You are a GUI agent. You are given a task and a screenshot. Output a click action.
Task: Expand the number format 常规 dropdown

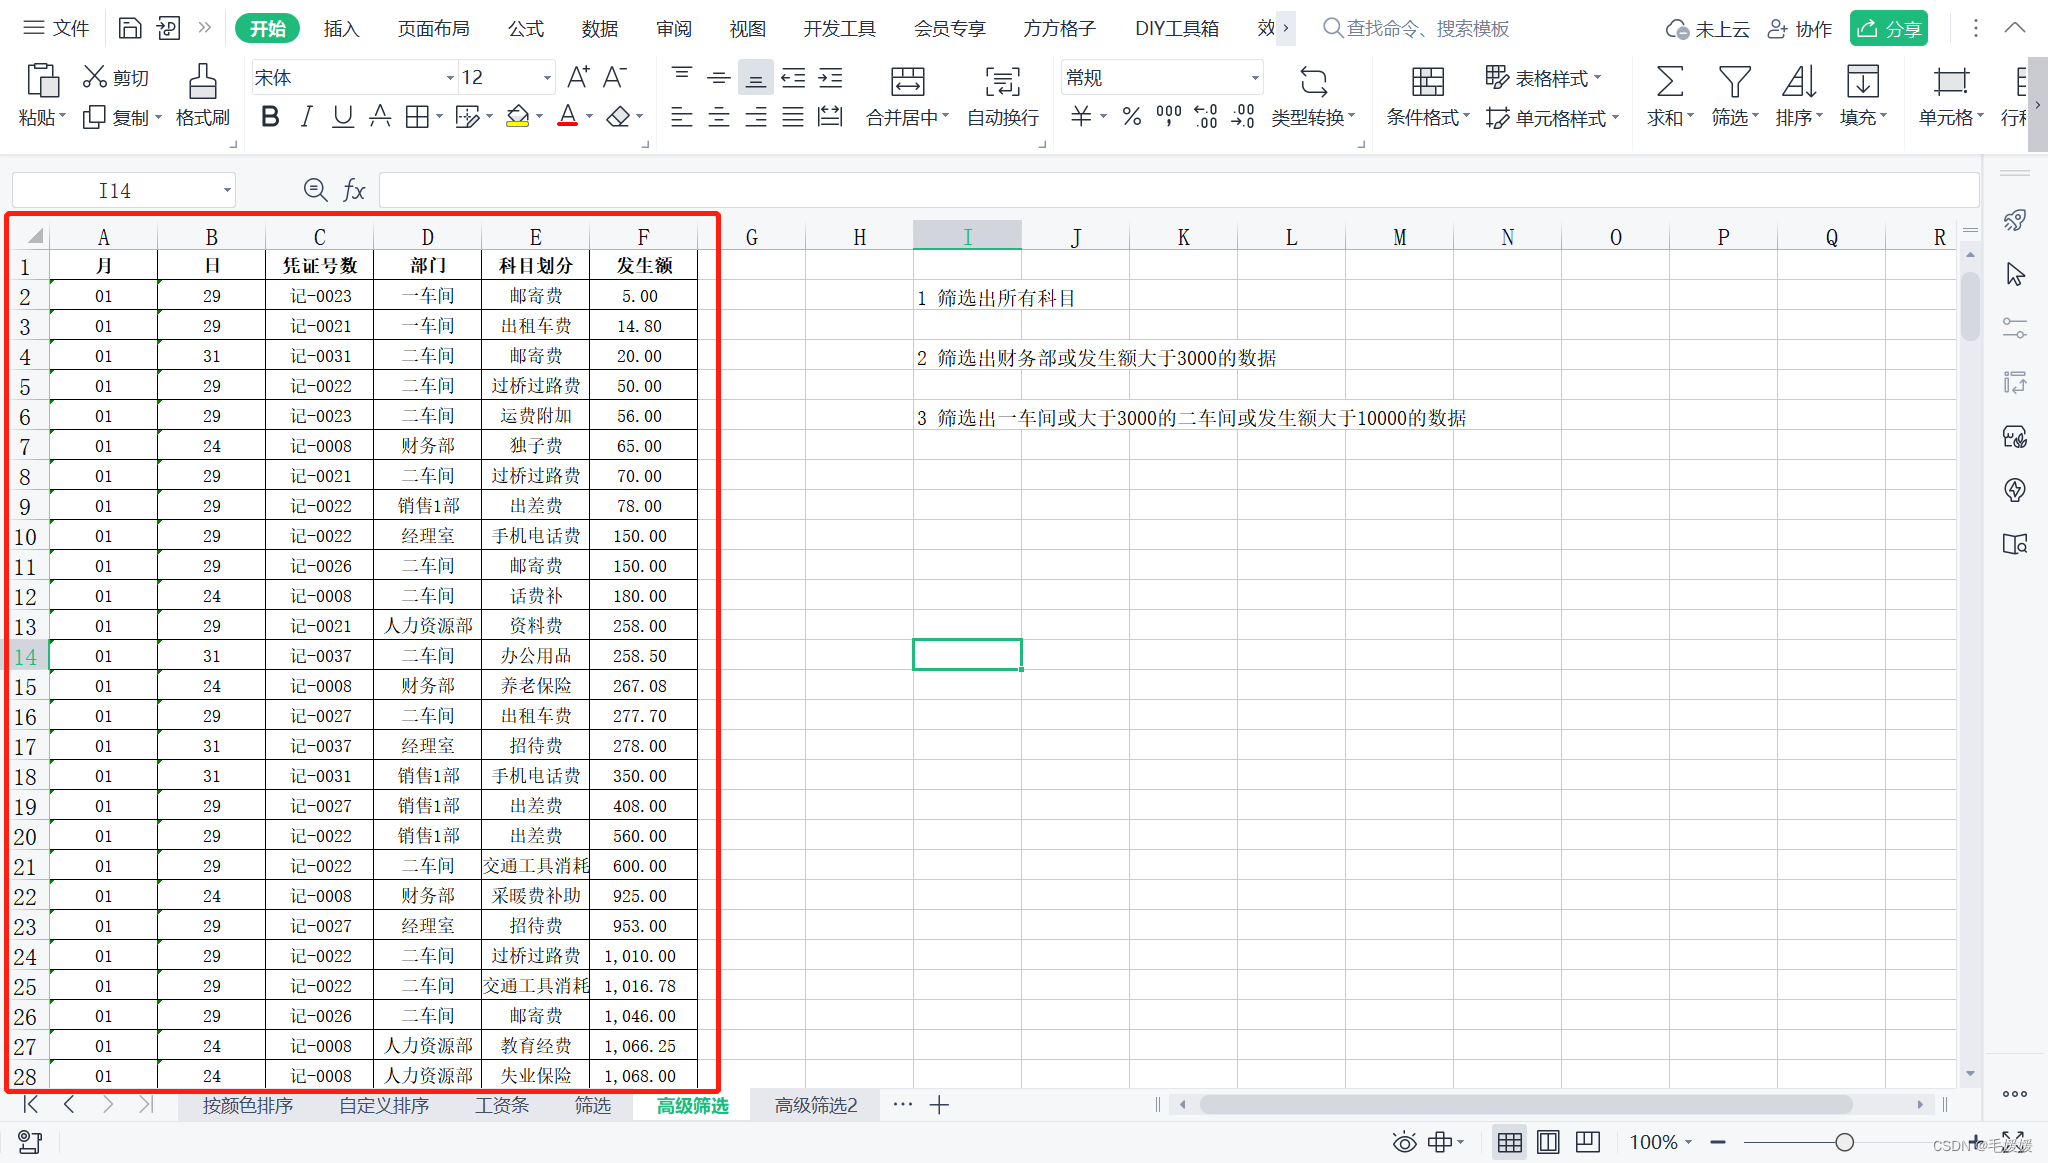tap(1254, 77)
